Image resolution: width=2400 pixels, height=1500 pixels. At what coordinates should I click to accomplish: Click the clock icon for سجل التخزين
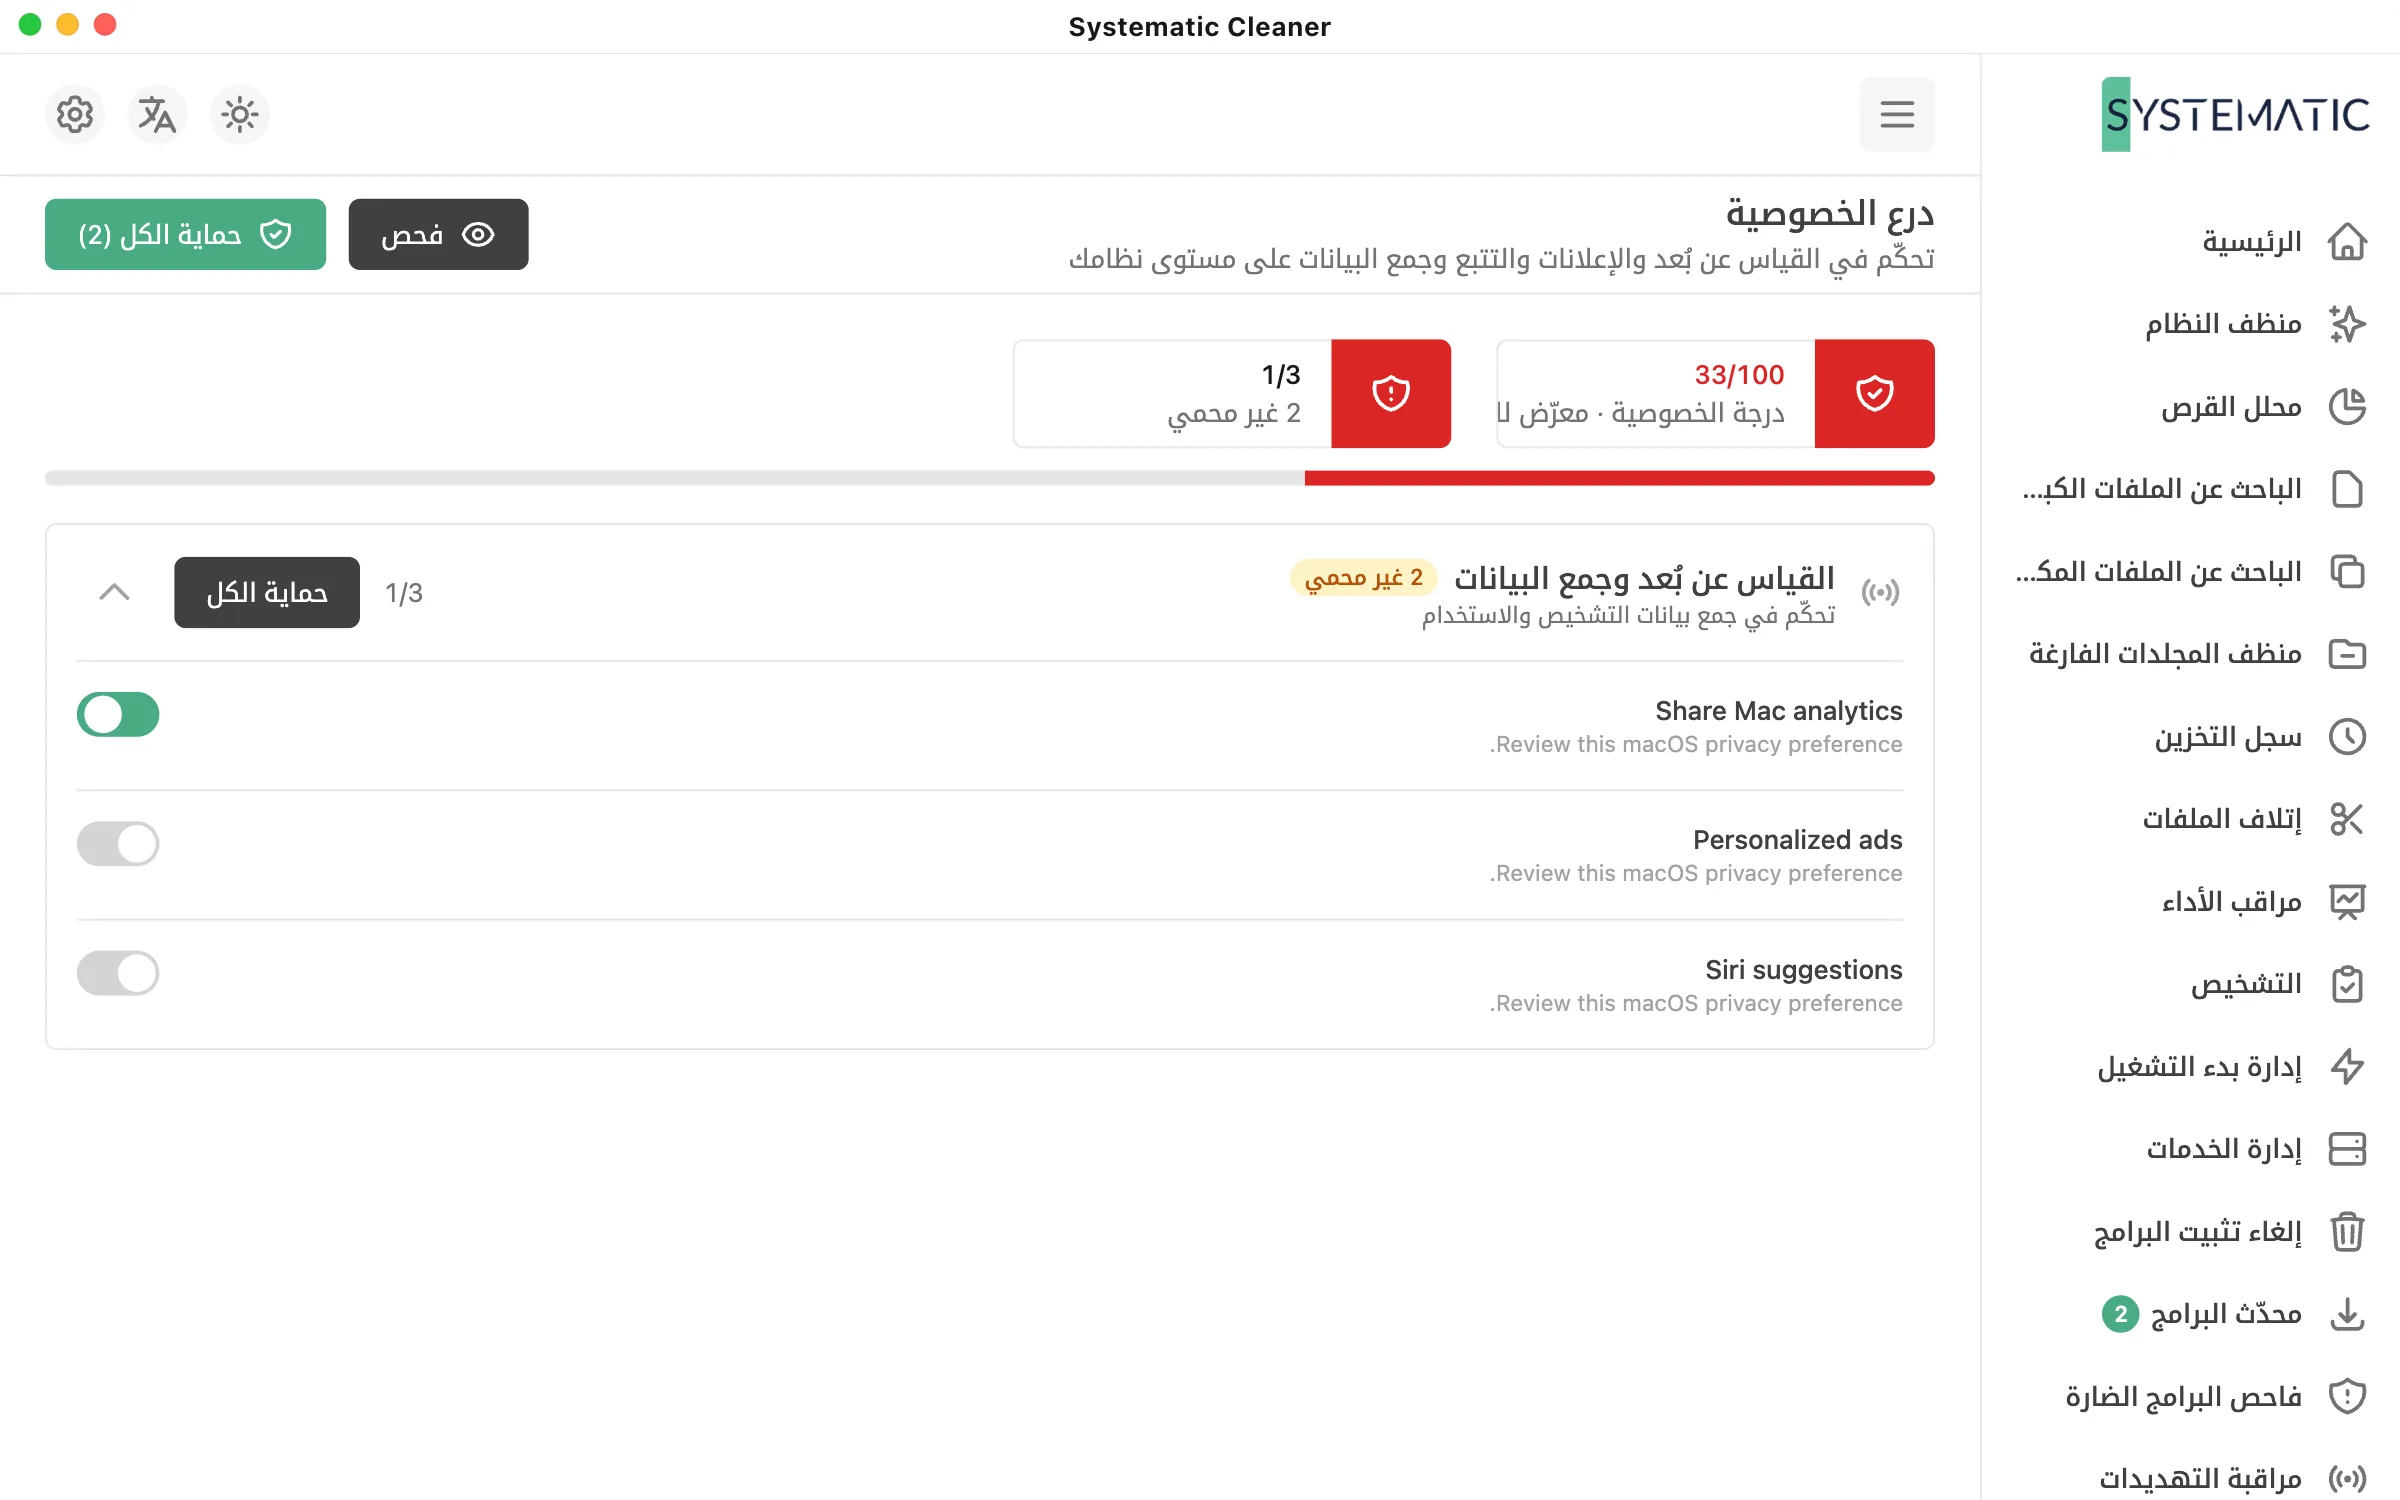[x=2347, y=737]
